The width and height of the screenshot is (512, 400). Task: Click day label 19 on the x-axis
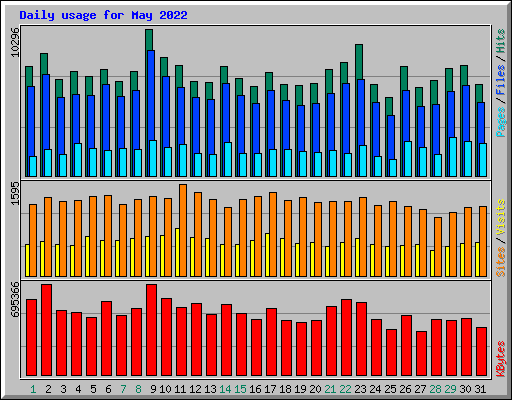[300, 389]
